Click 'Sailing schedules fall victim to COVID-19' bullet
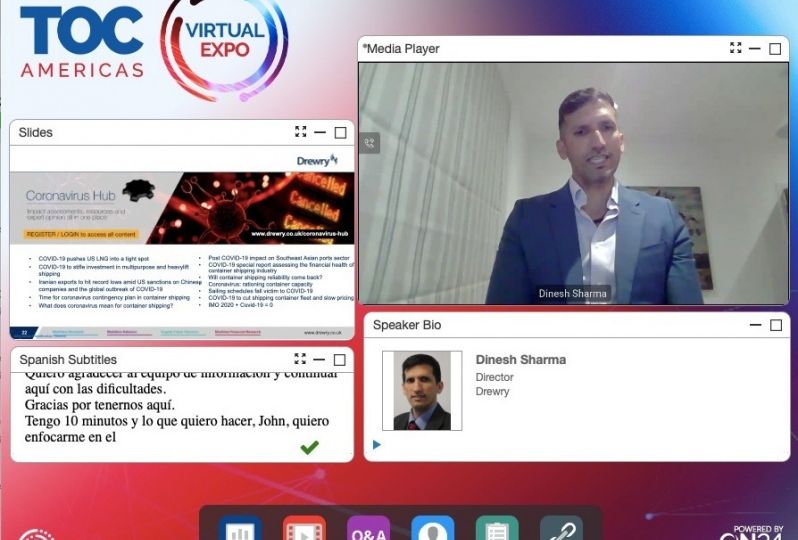The image size is (798, 540). point(261,291)
